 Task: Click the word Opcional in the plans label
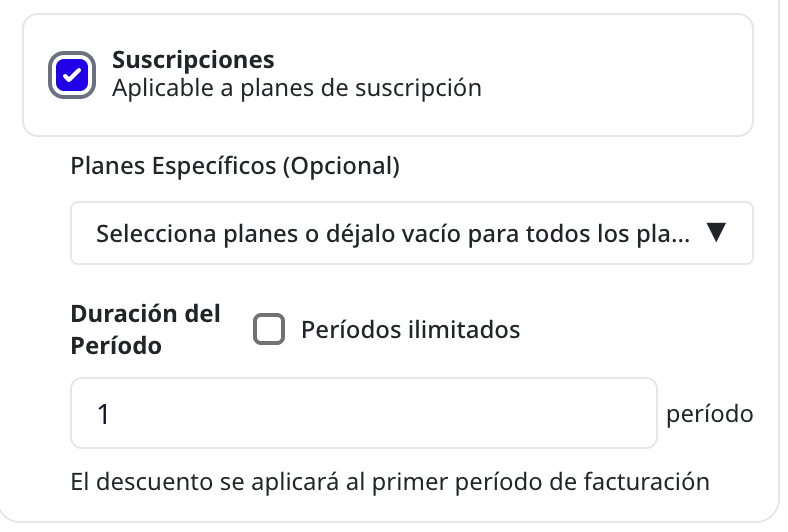pyautogui.click(x=342, y=166)
